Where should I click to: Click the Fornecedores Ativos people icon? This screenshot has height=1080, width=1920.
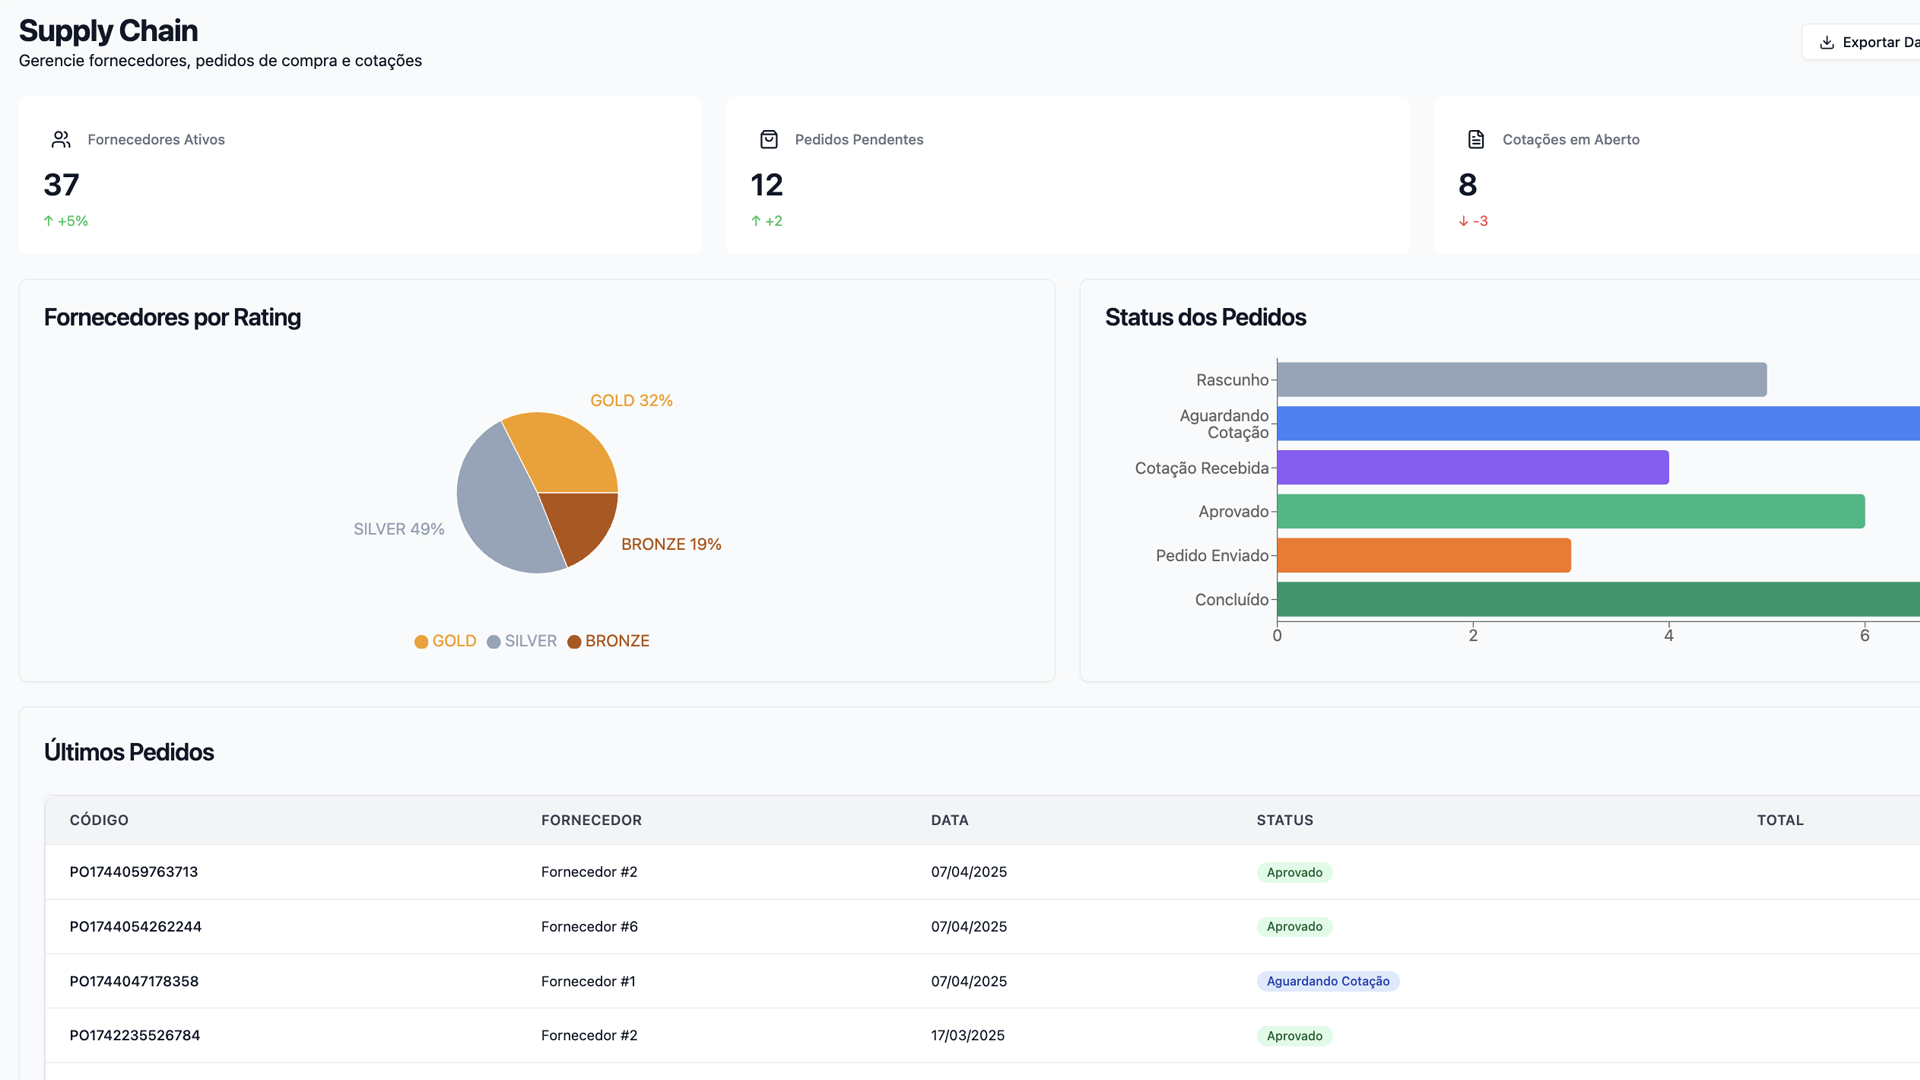click(x=61, y=139)
